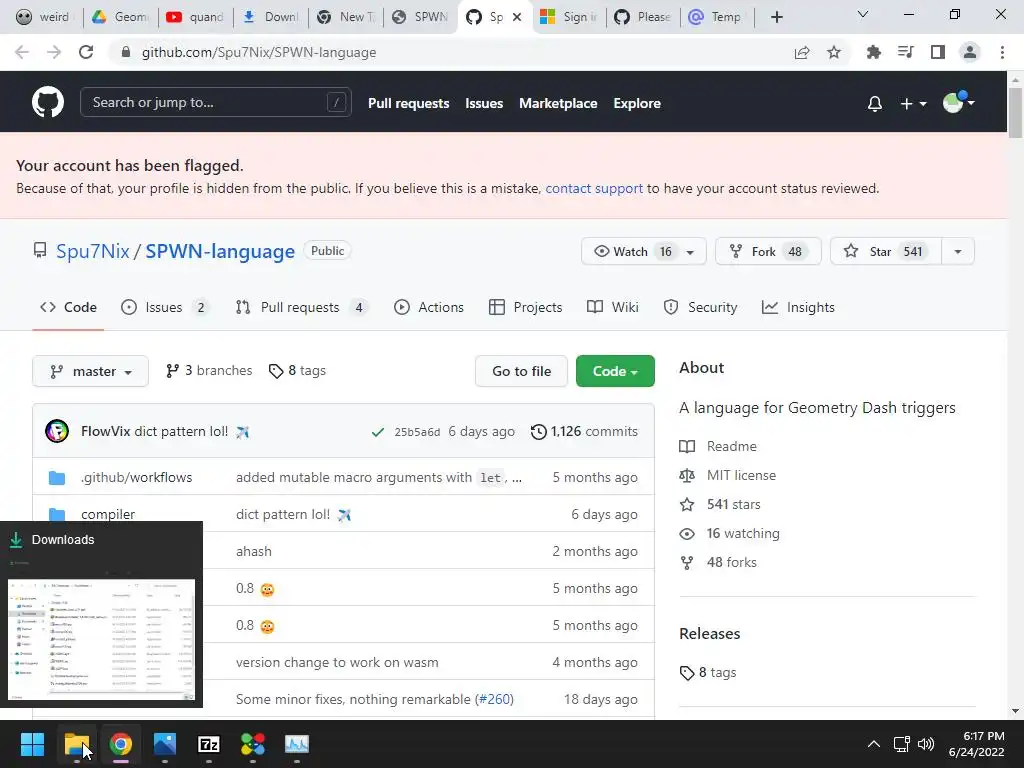Switch to the Insights tab
Image resolution: width=1024 pixels, height=768 pixels.
tap(798, 307)
